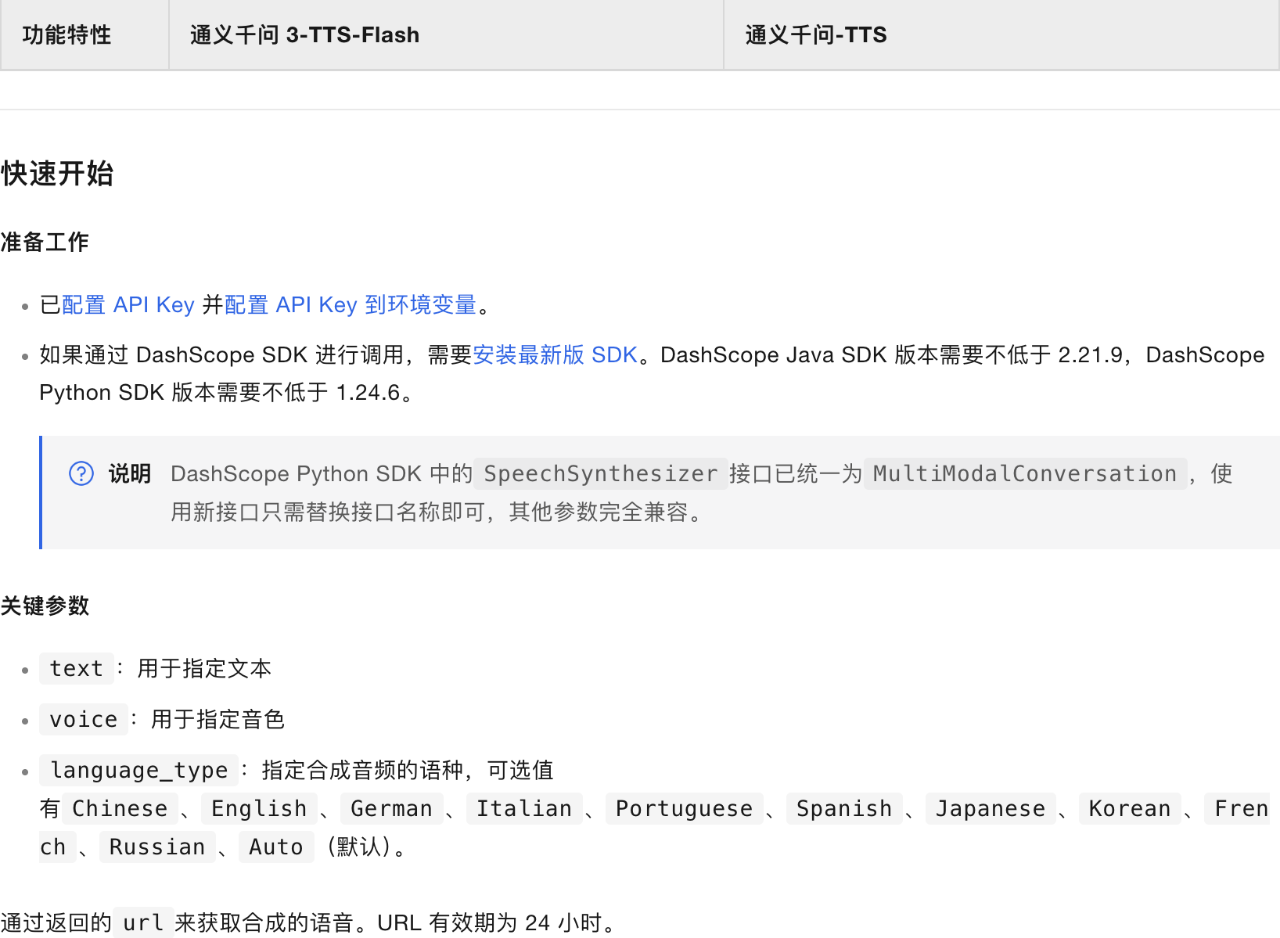Select the language_type parameter code snippet

pyautogui.click(x=137, y=770)
